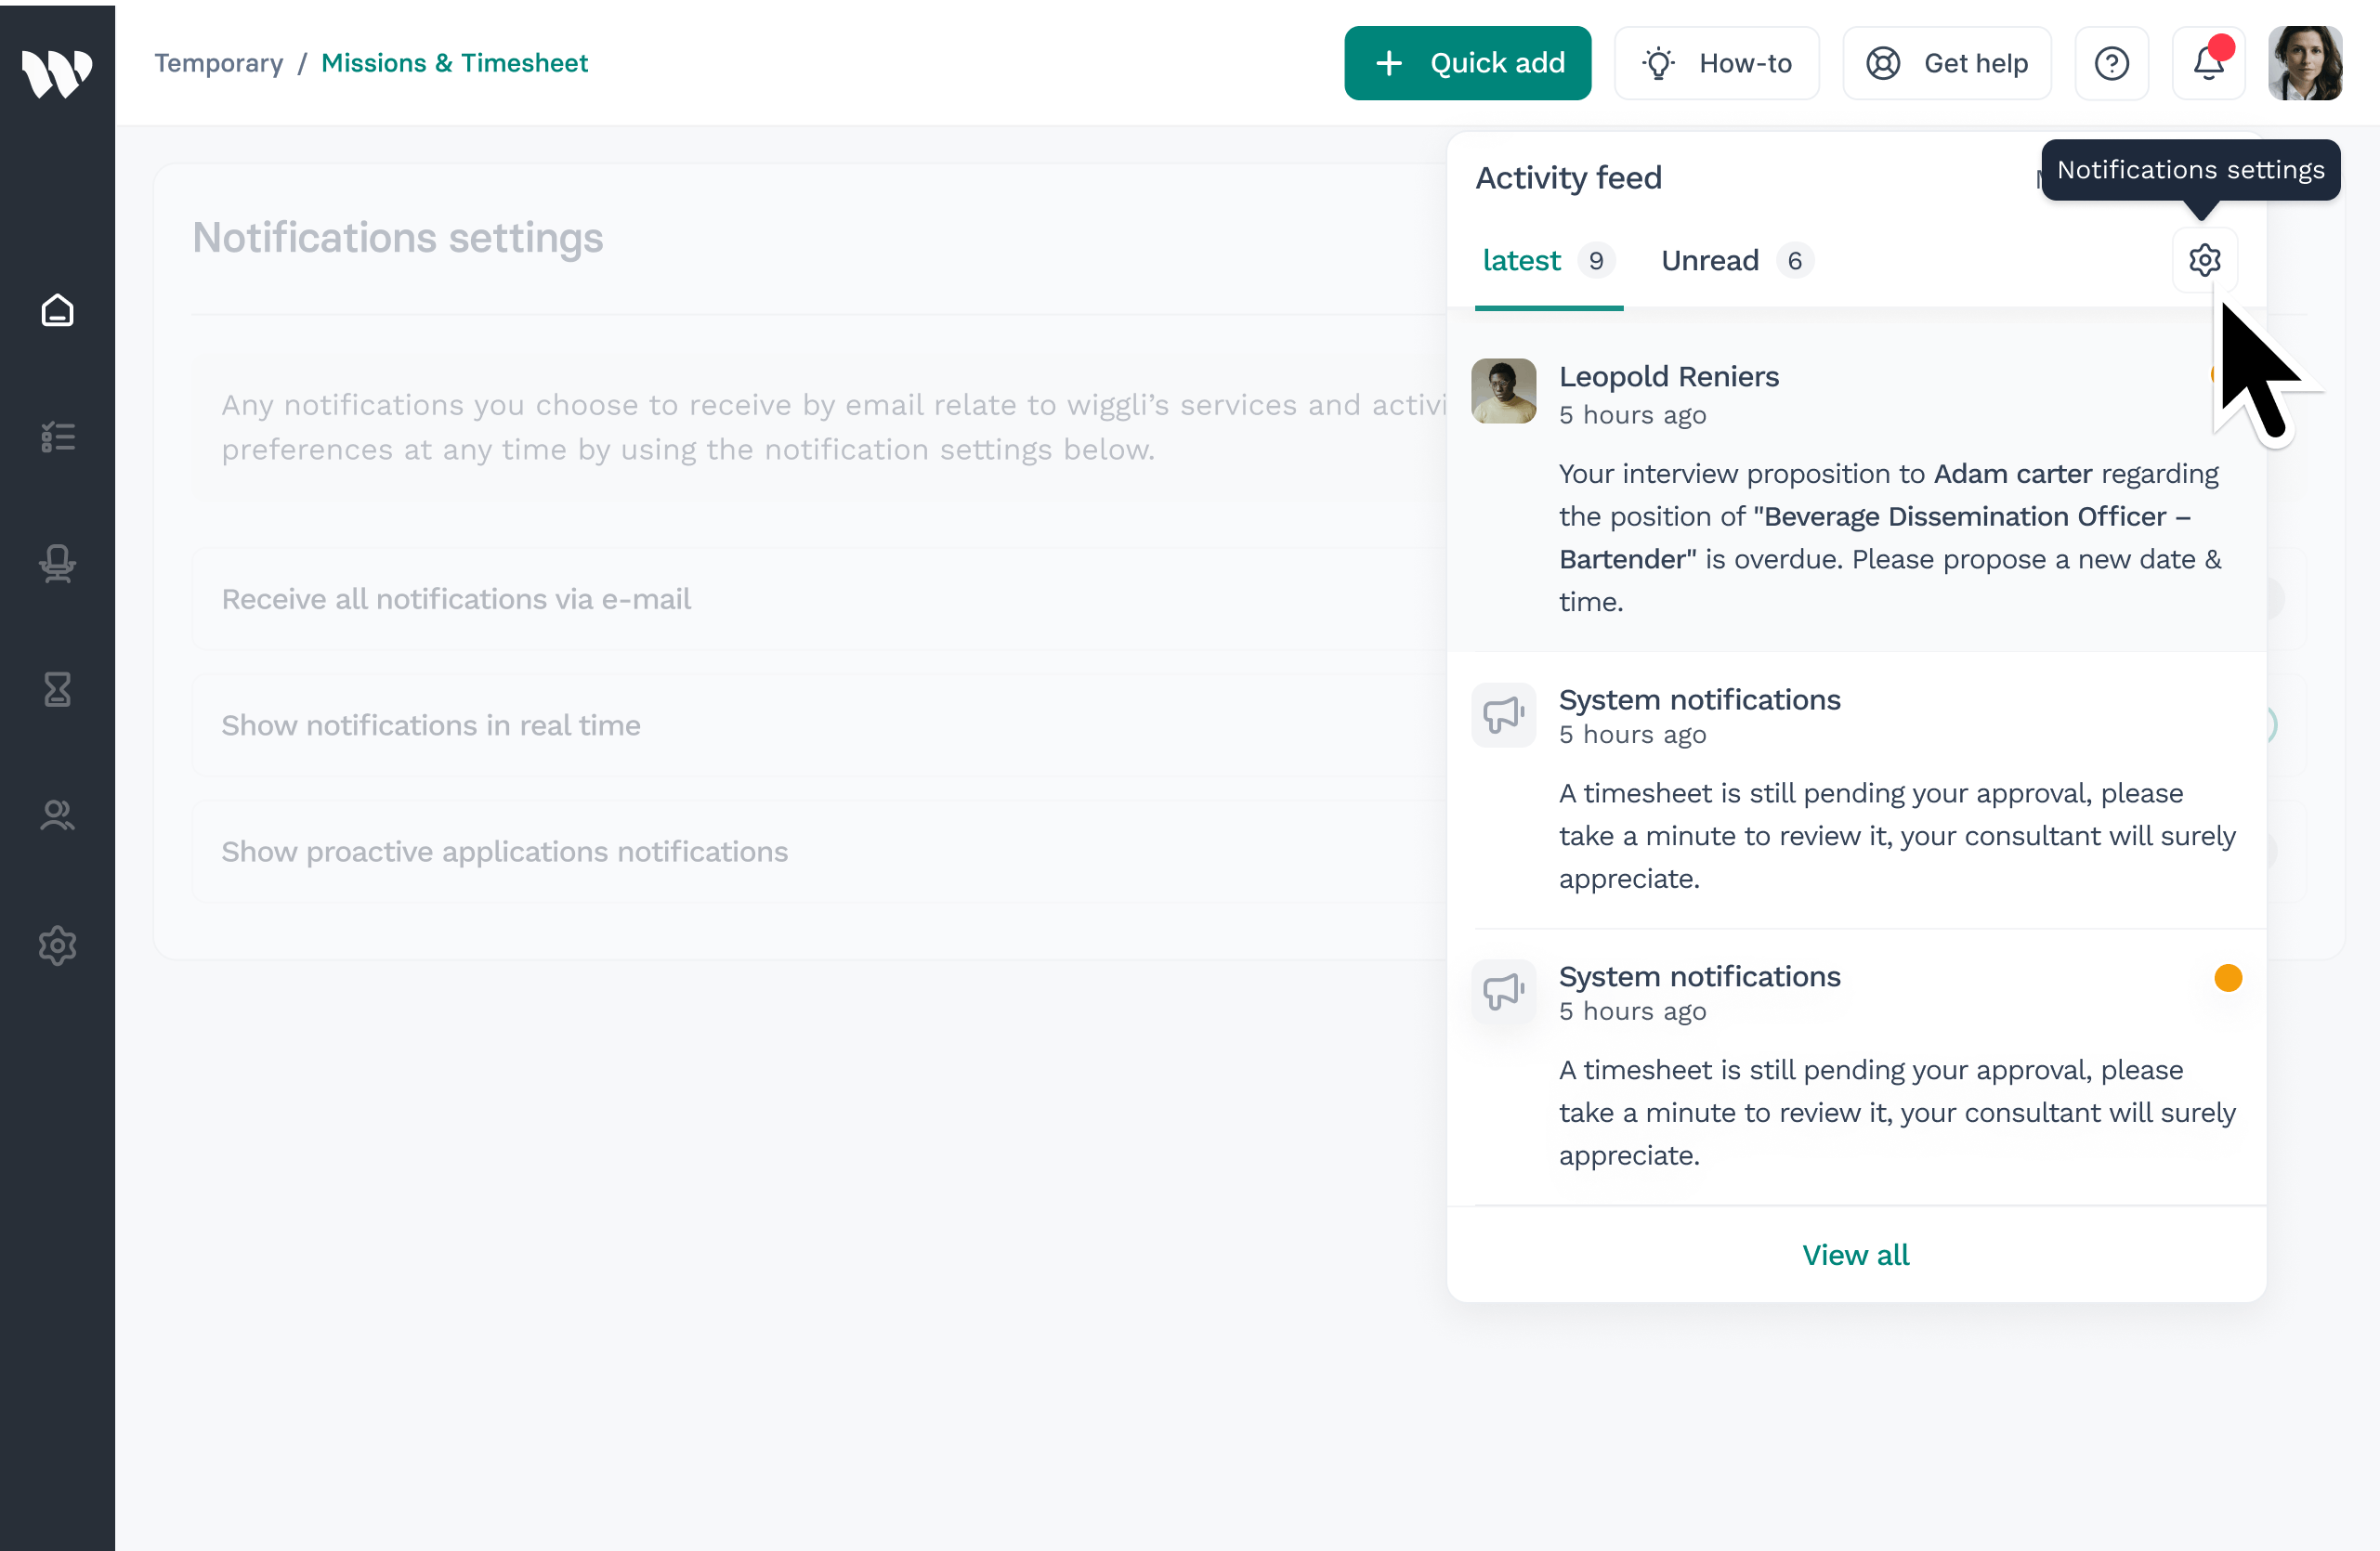Open the home icon in sidebar
2380x1551 pixels.
57,310
